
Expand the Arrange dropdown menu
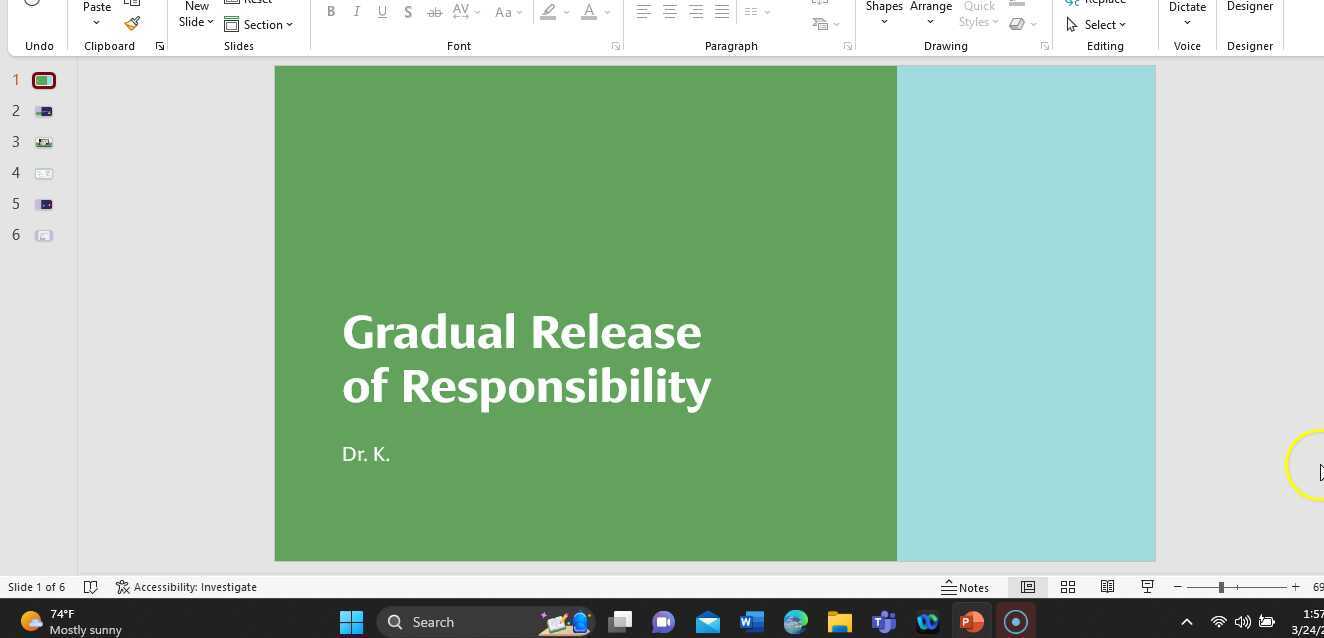point(930,21)
